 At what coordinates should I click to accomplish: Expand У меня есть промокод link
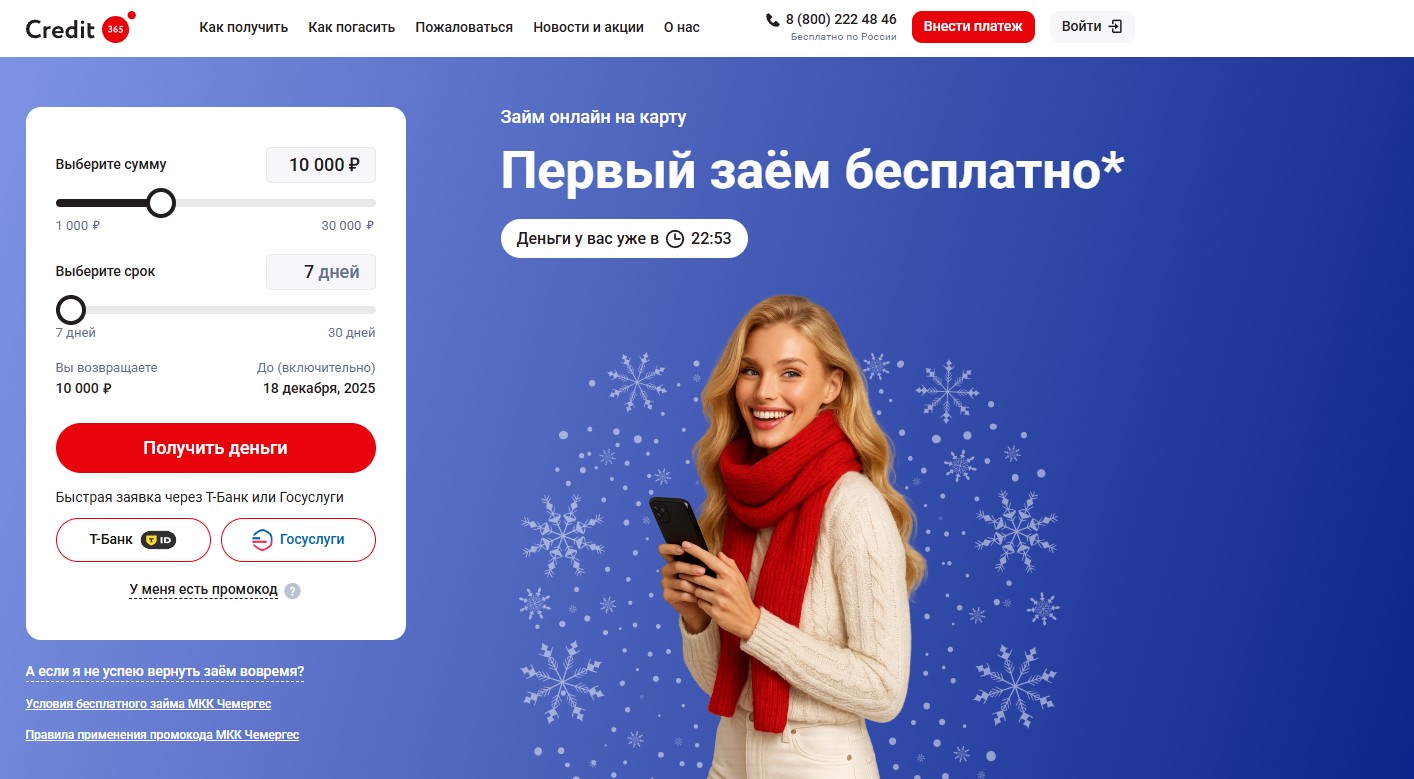tap(204, 590)
